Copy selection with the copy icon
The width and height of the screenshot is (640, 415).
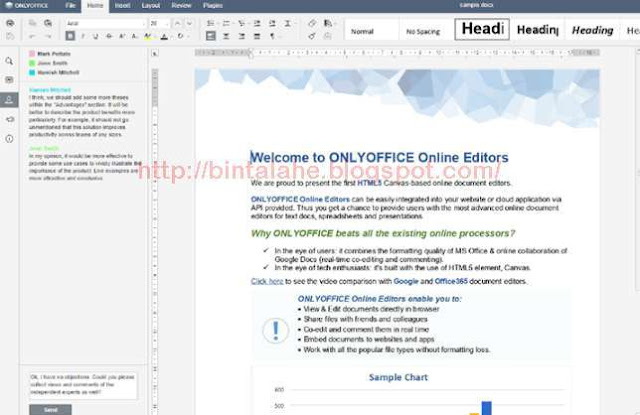pyautogui.click(x=32, y=23)
